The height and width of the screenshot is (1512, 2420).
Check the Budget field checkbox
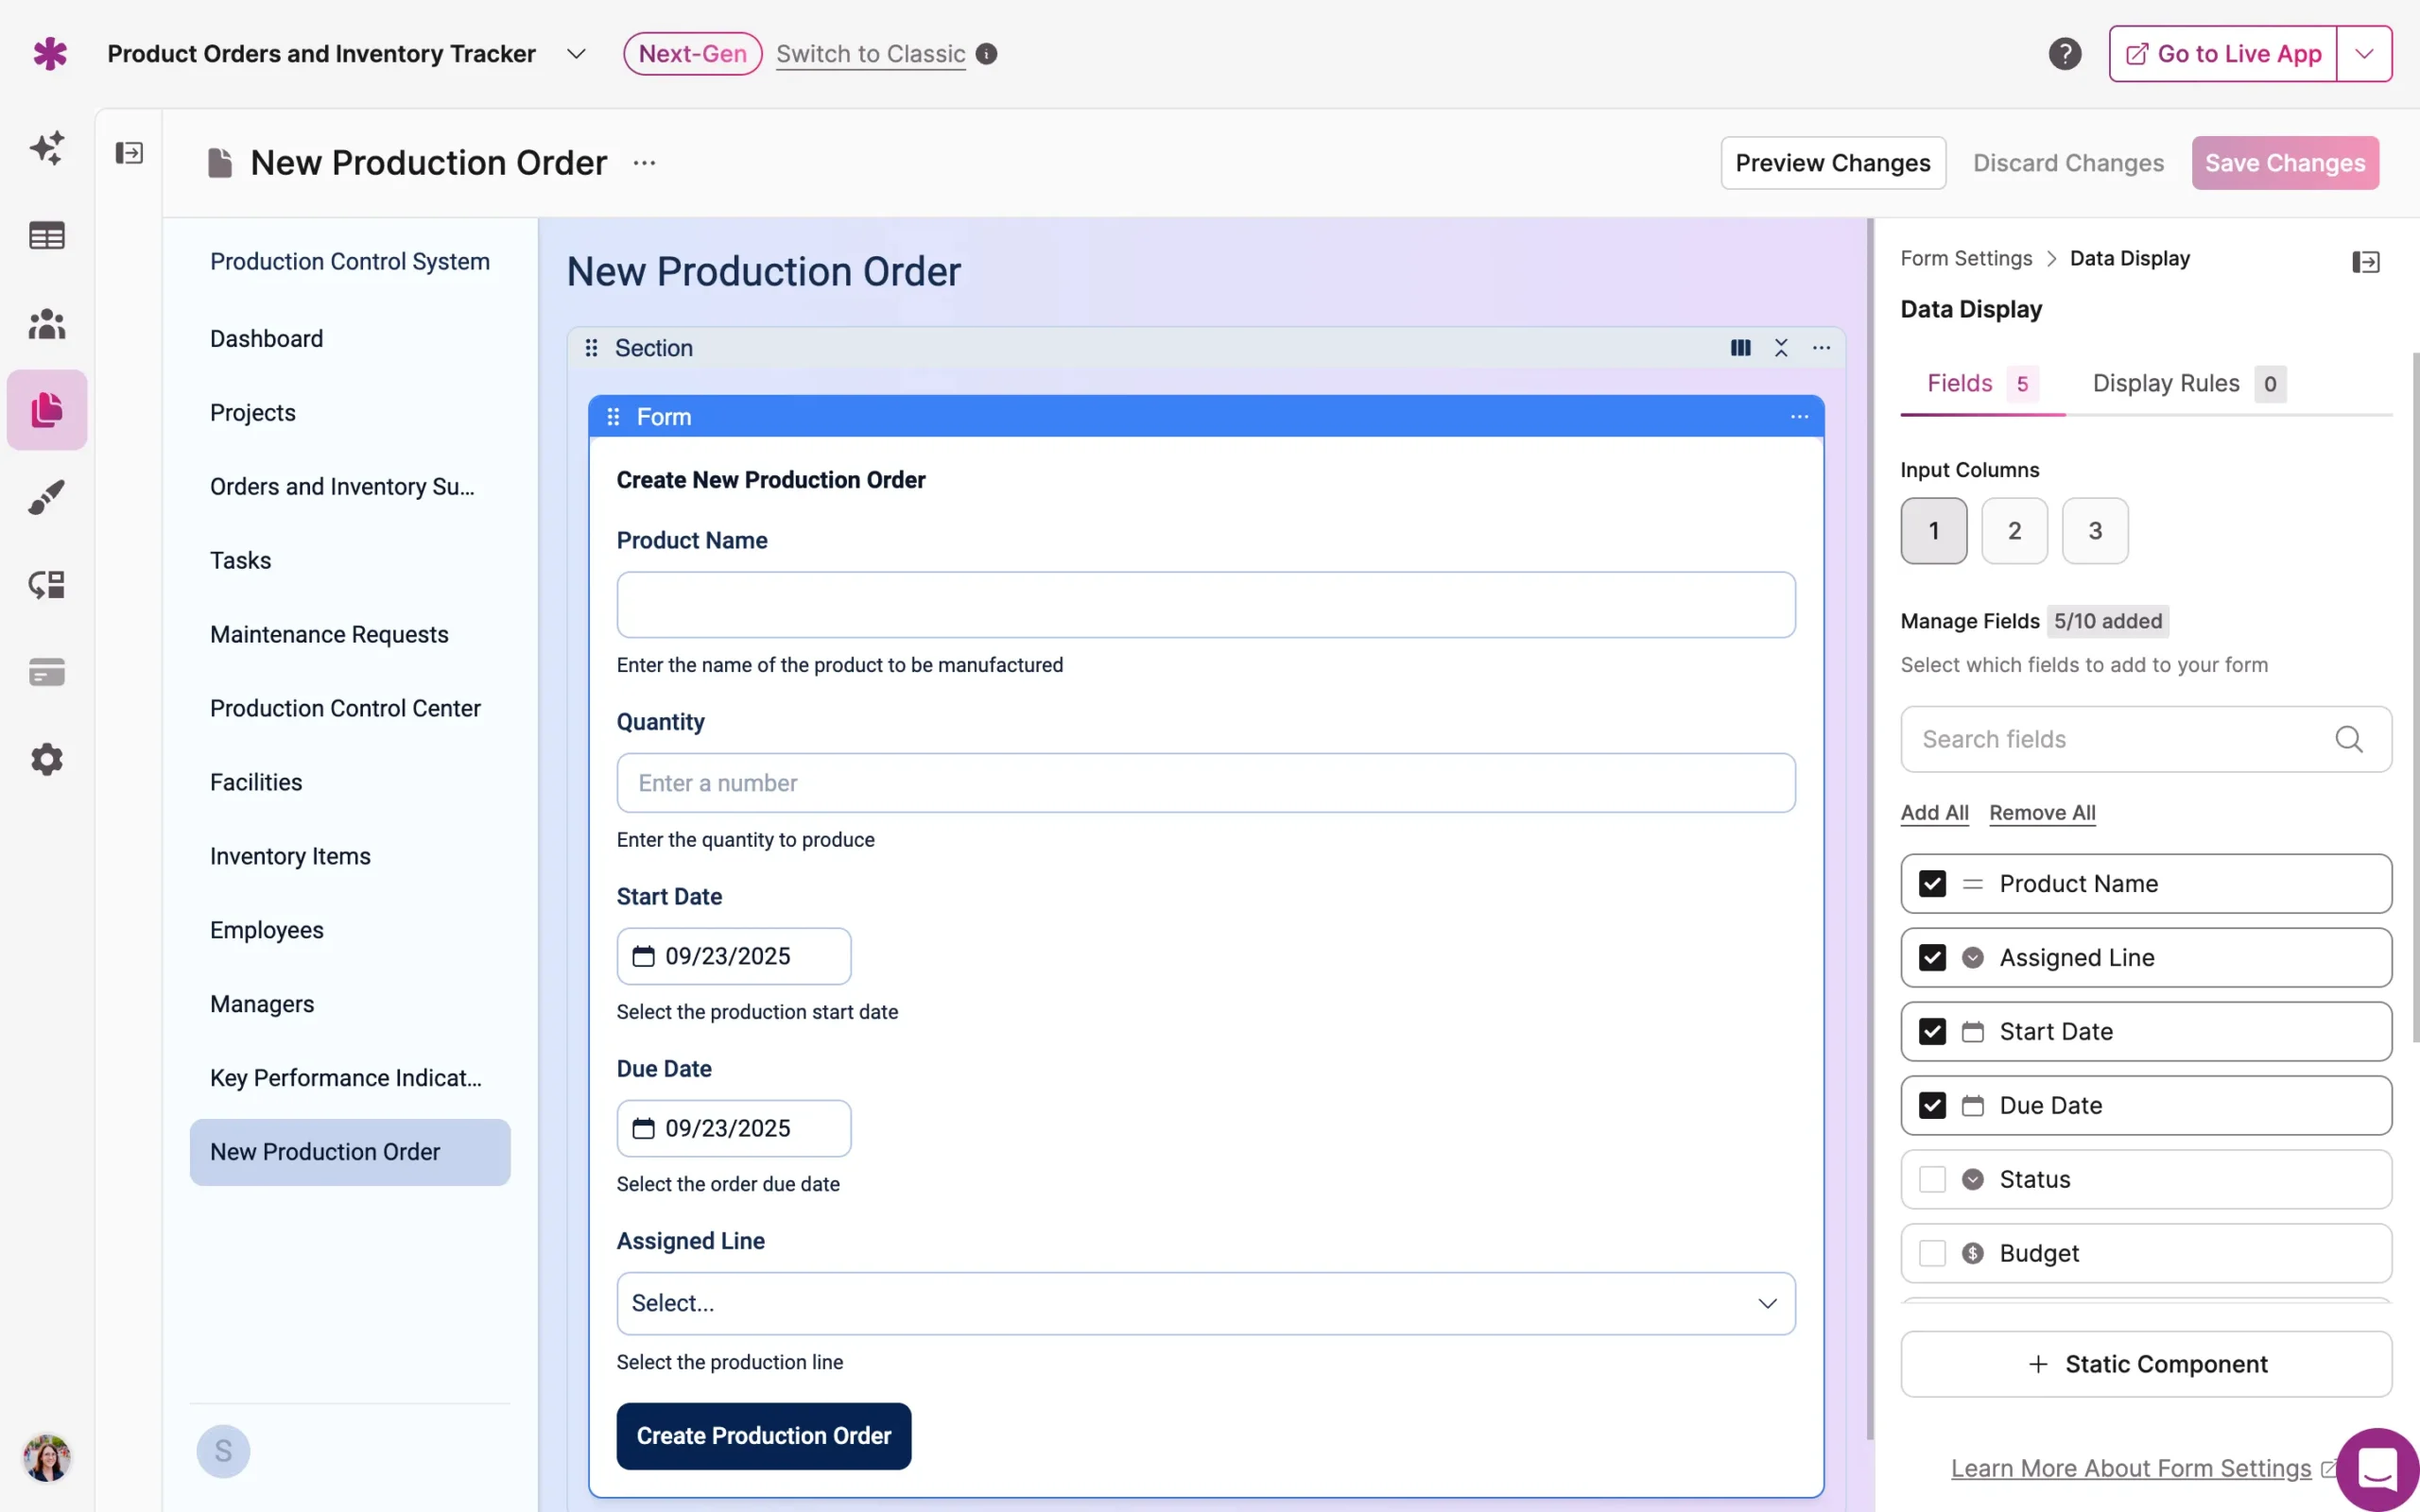click(1932, 1254)
